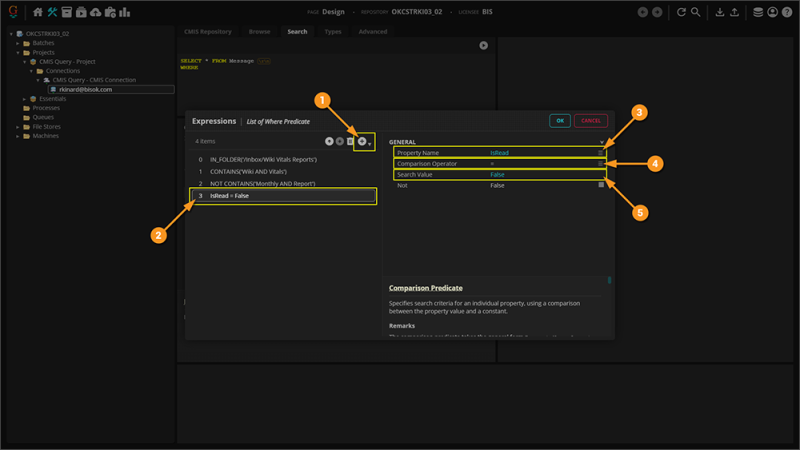Collapse the GENERAL property section

[601, 142]
